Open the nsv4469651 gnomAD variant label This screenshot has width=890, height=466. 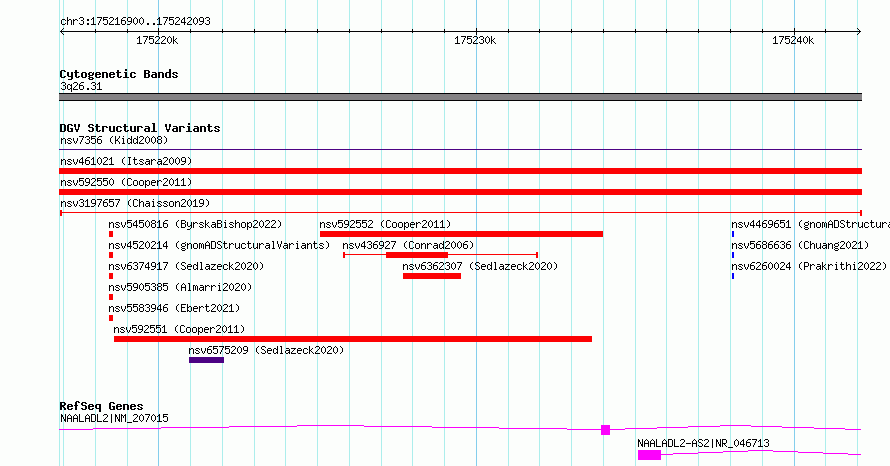(x=810, y=224)
